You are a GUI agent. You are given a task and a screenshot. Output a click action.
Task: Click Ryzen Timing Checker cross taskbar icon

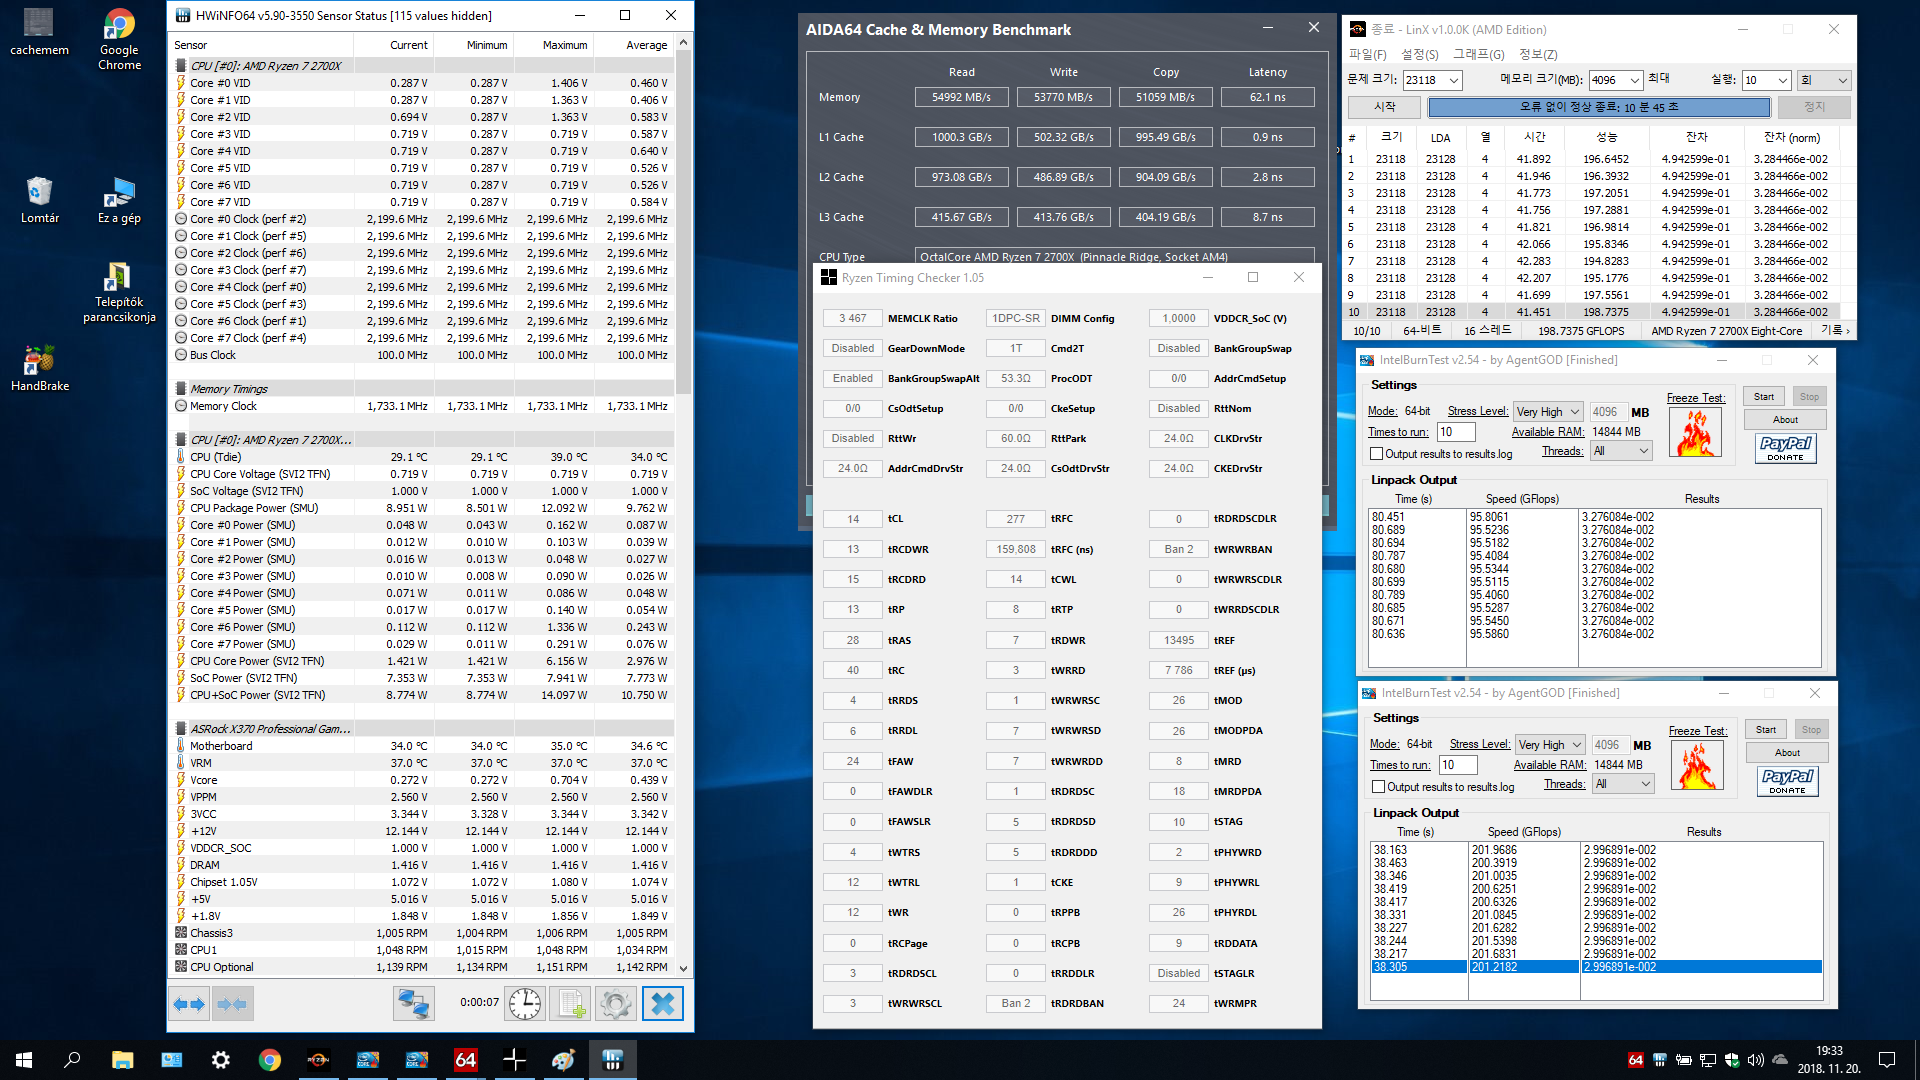coord(514,1060)
